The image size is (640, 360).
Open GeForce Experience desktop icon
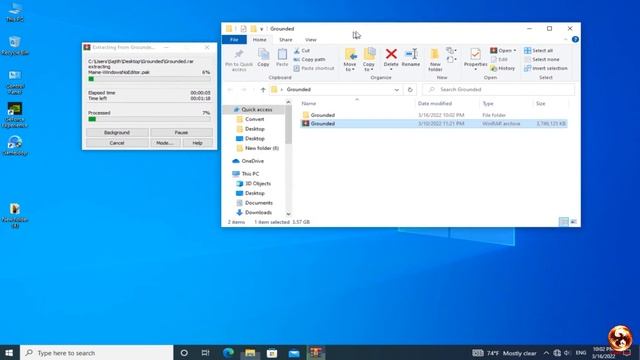15,115
